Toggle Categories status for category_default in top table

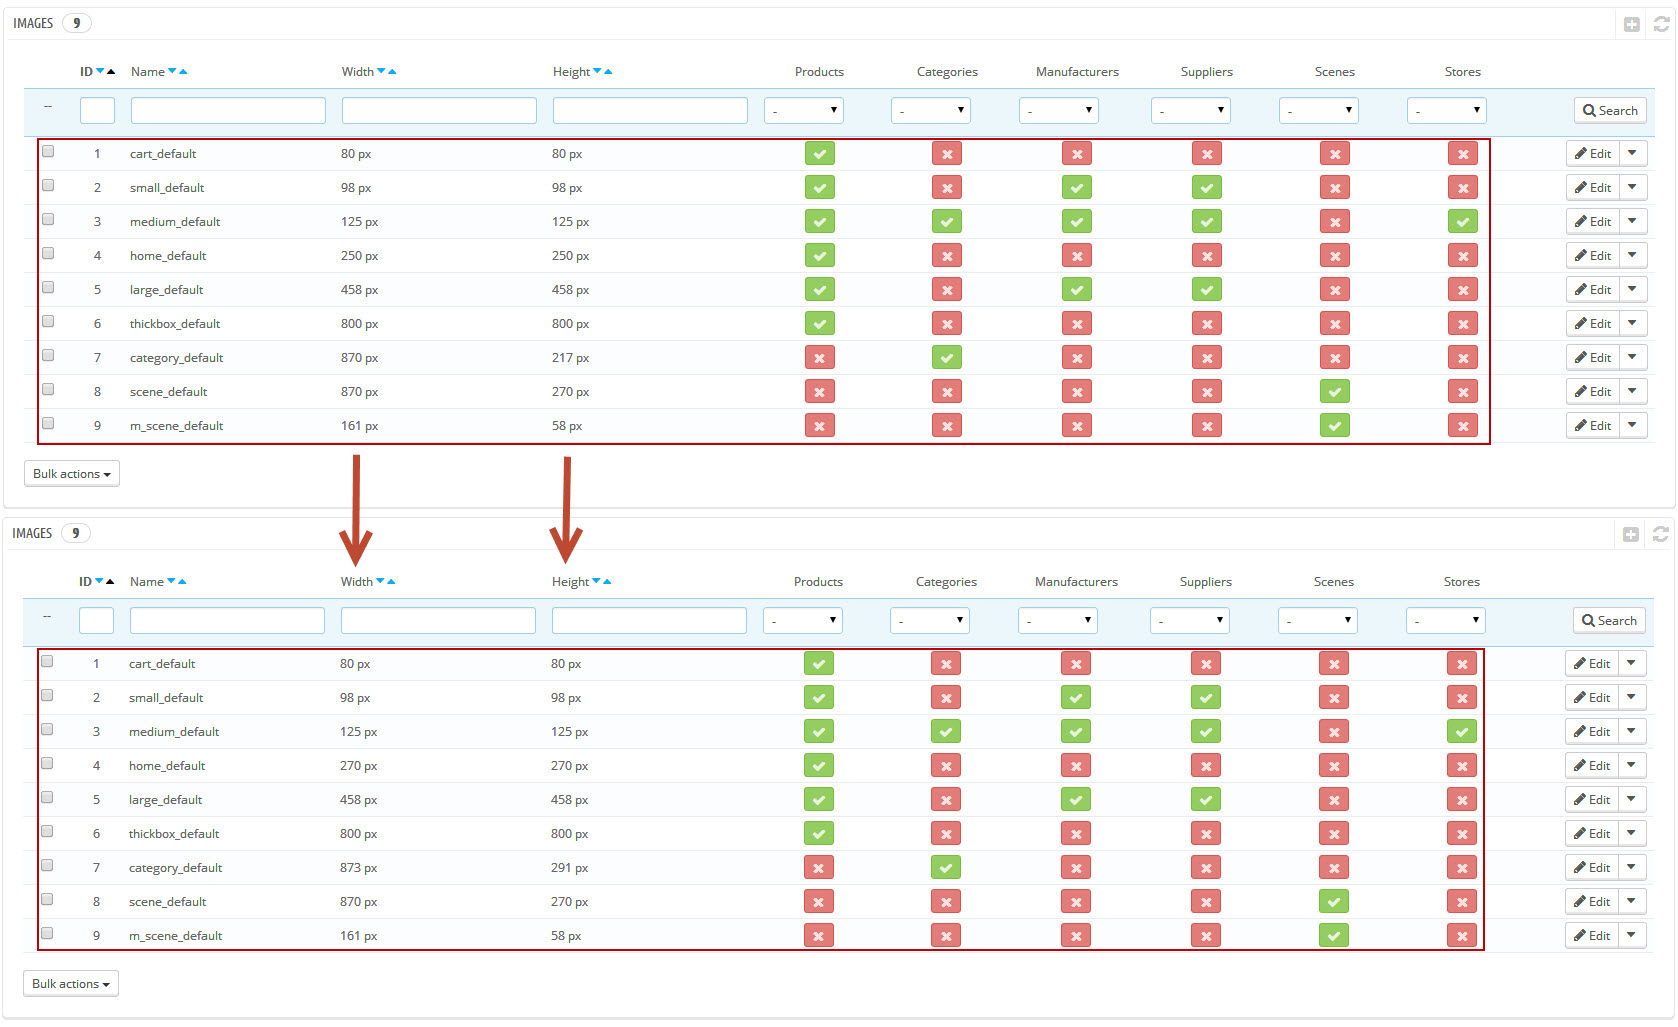pos(946,358)
